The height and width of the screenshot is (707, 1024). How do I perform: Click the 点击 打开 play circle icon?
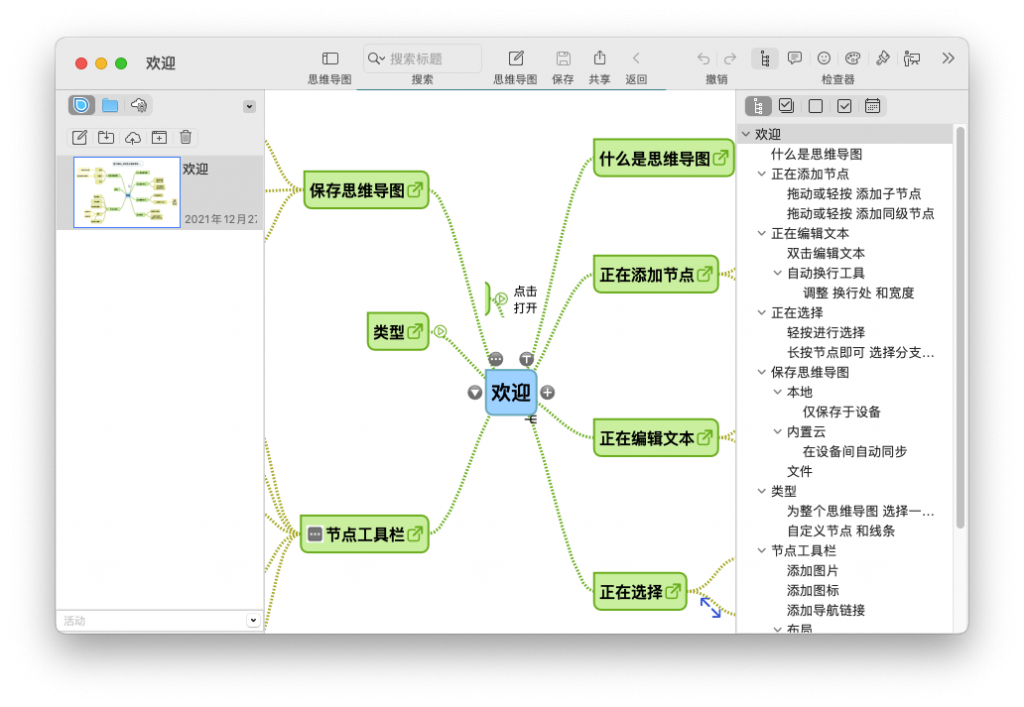(501, 299)
